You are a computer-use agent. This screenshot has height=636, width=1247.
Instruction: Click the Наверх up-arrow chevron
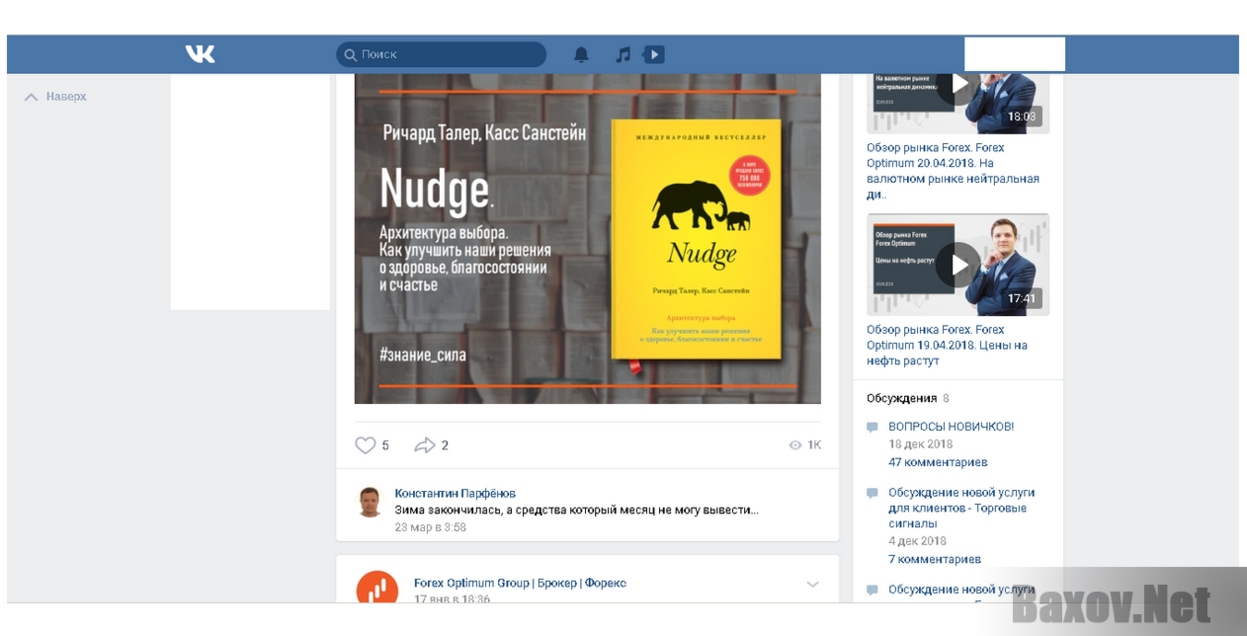(x=31, y=97)
